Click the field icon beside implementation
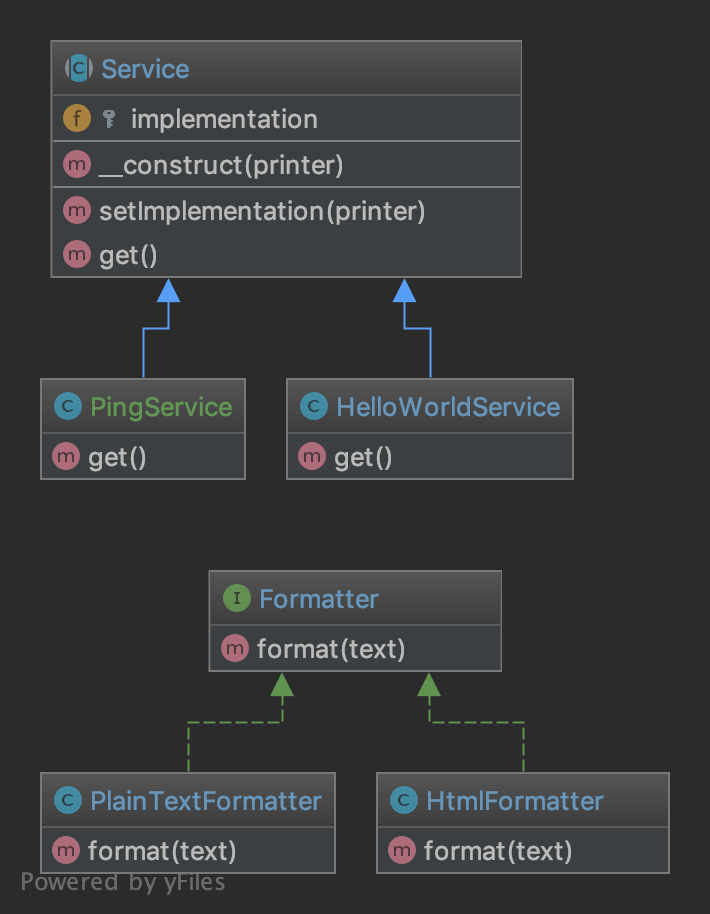The width and height of the screenshot is (710, 914). 77,120
